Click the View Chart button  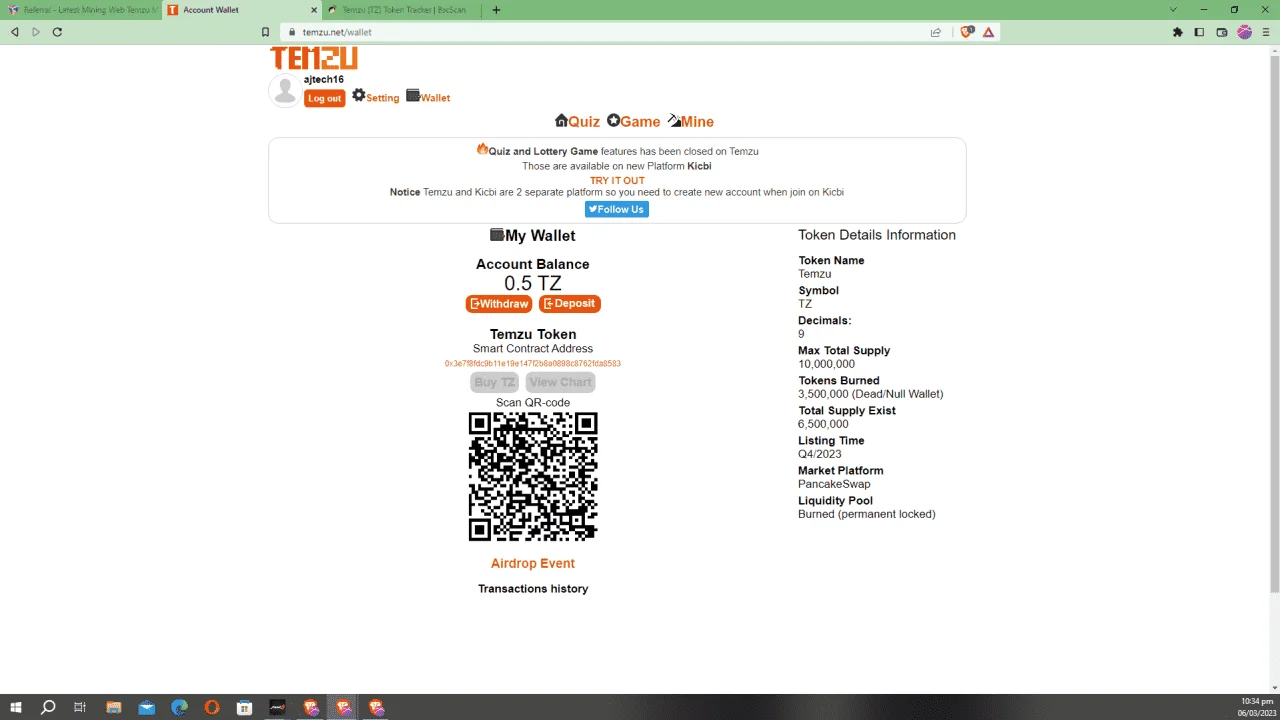(x=560, y=382)
